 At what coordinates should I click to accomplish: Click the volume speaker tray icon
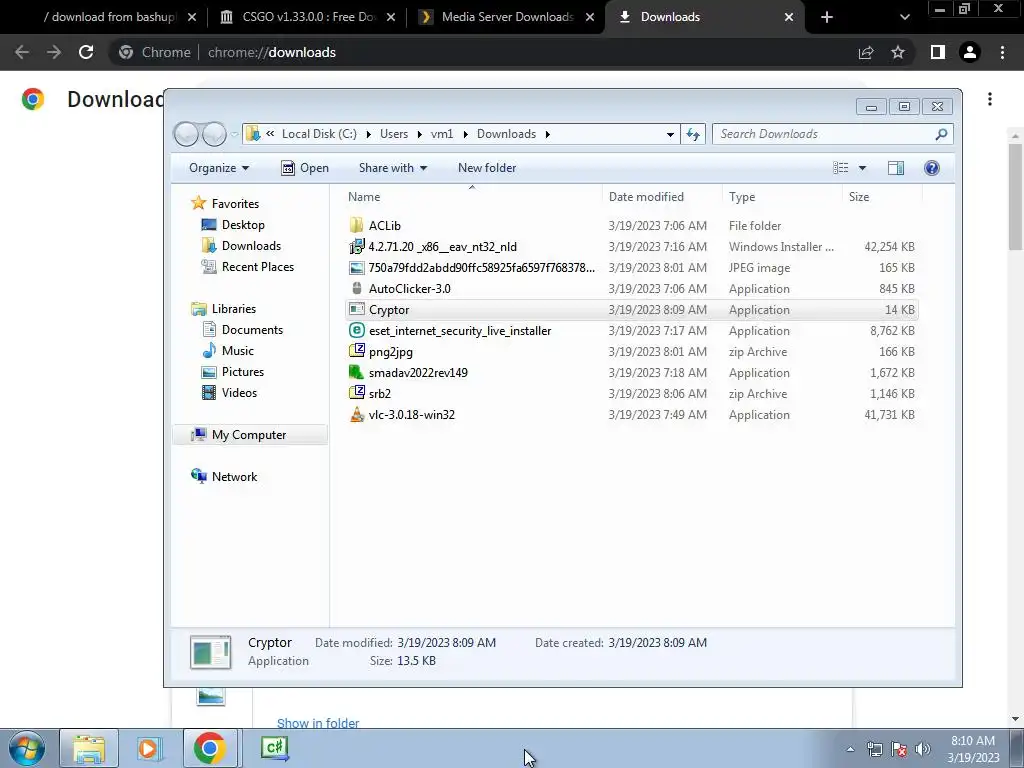pyautogui.click(x=922, y=749)
